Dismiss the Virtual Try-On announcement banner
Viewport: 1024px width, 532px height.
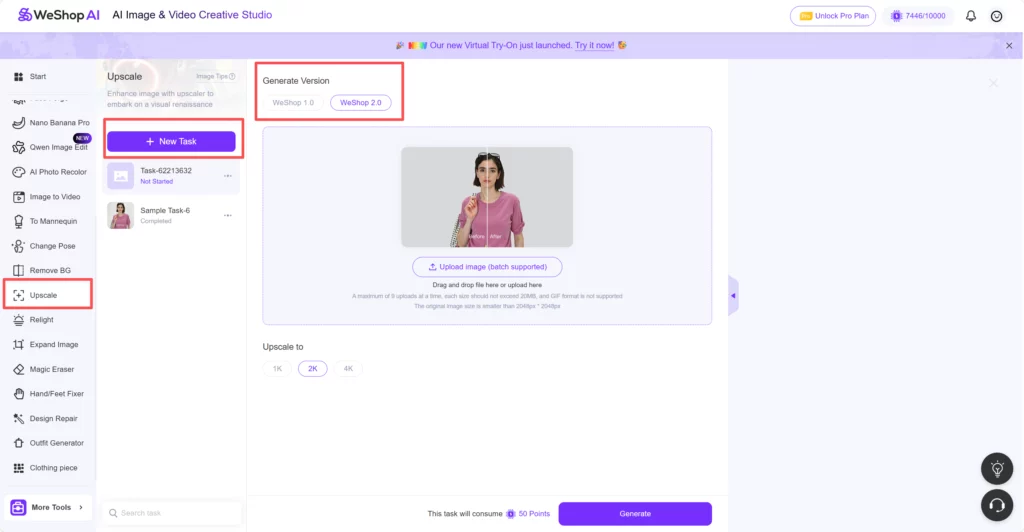tap(1009, 46)
